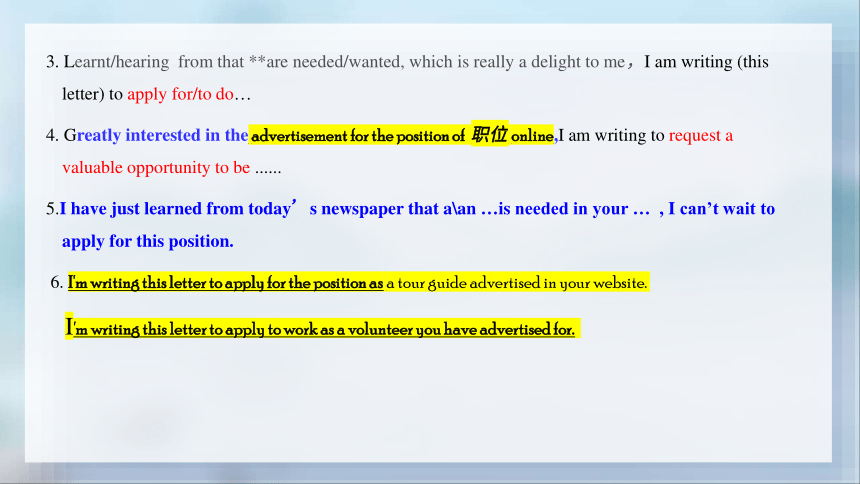Click "I am writing (this" in item 3
Viewport: 860px width, 484px height.
click(x=706, y=62)
